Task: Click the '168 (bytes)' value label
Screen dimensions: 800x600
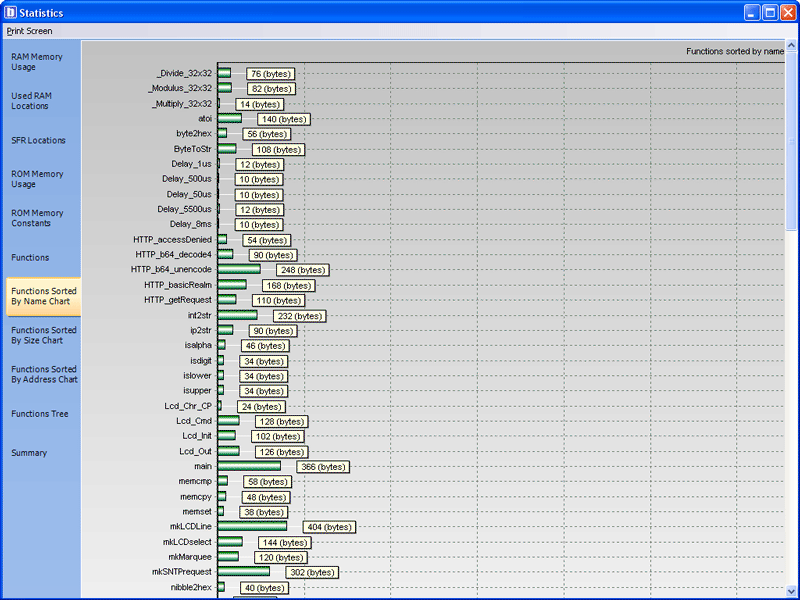Action: coord(288,286)
